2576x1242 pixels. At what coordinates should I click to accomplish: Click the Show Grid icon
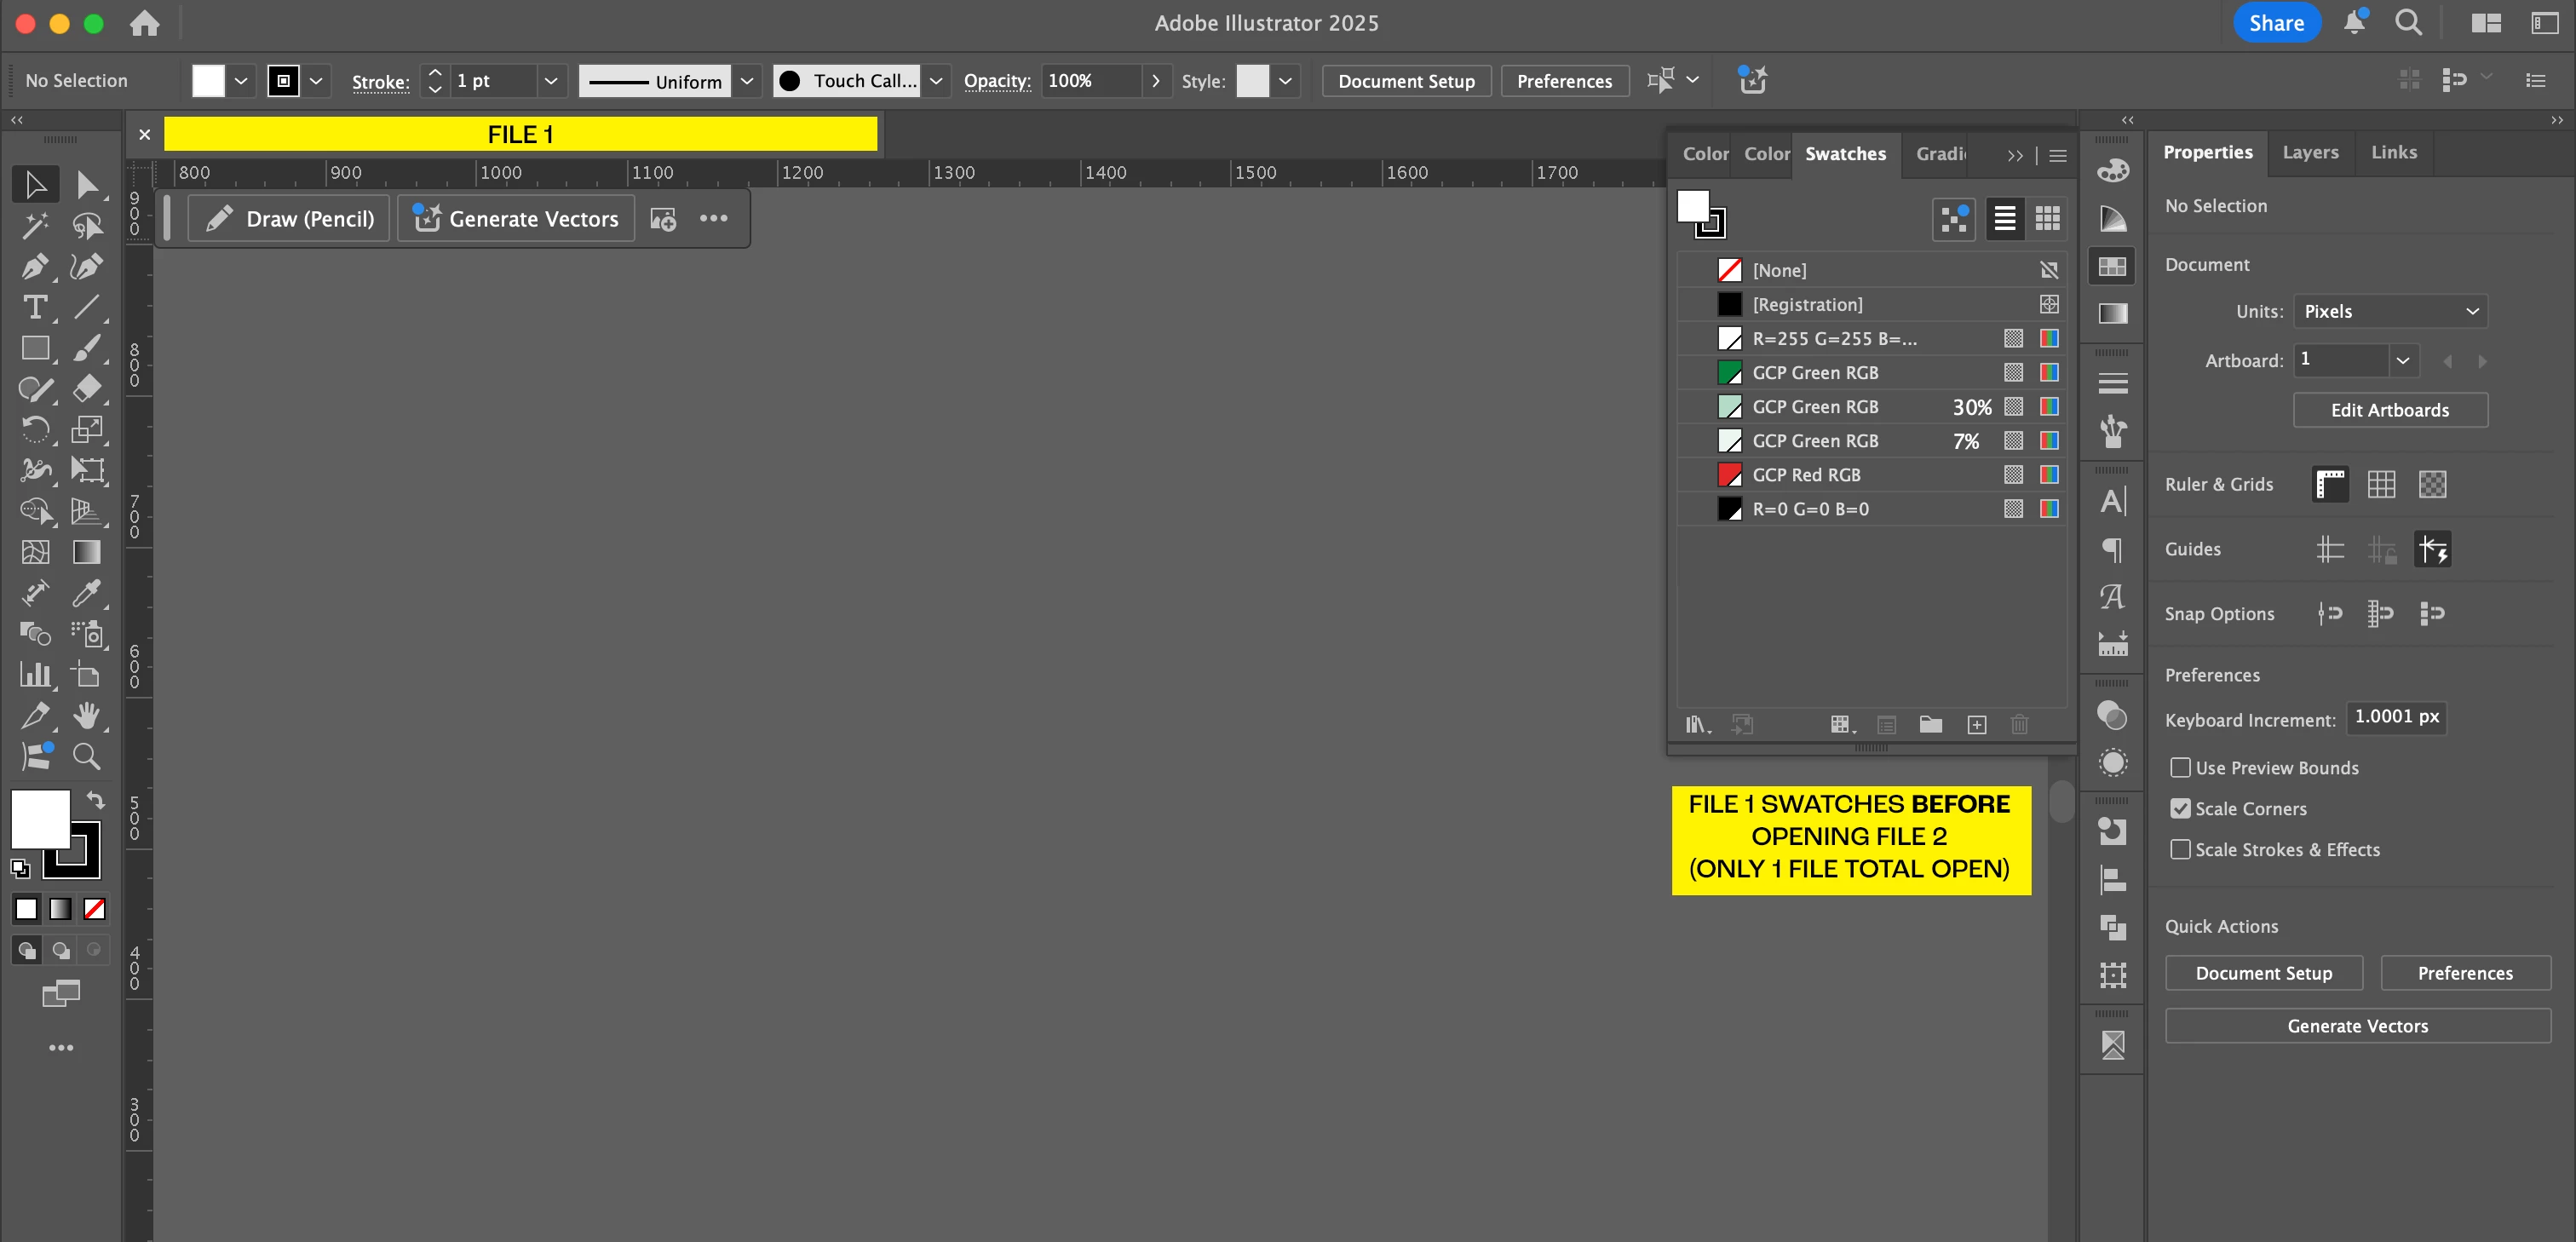(2381, 485)
